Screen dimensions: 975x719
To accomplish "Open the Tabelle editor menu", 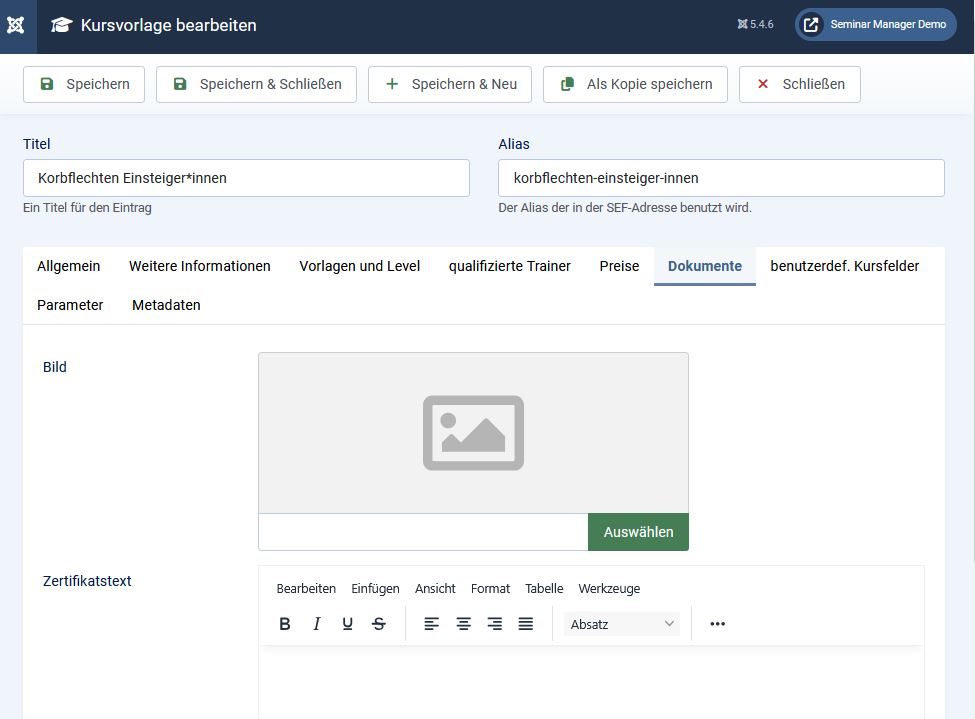I will tap(544, 588).
